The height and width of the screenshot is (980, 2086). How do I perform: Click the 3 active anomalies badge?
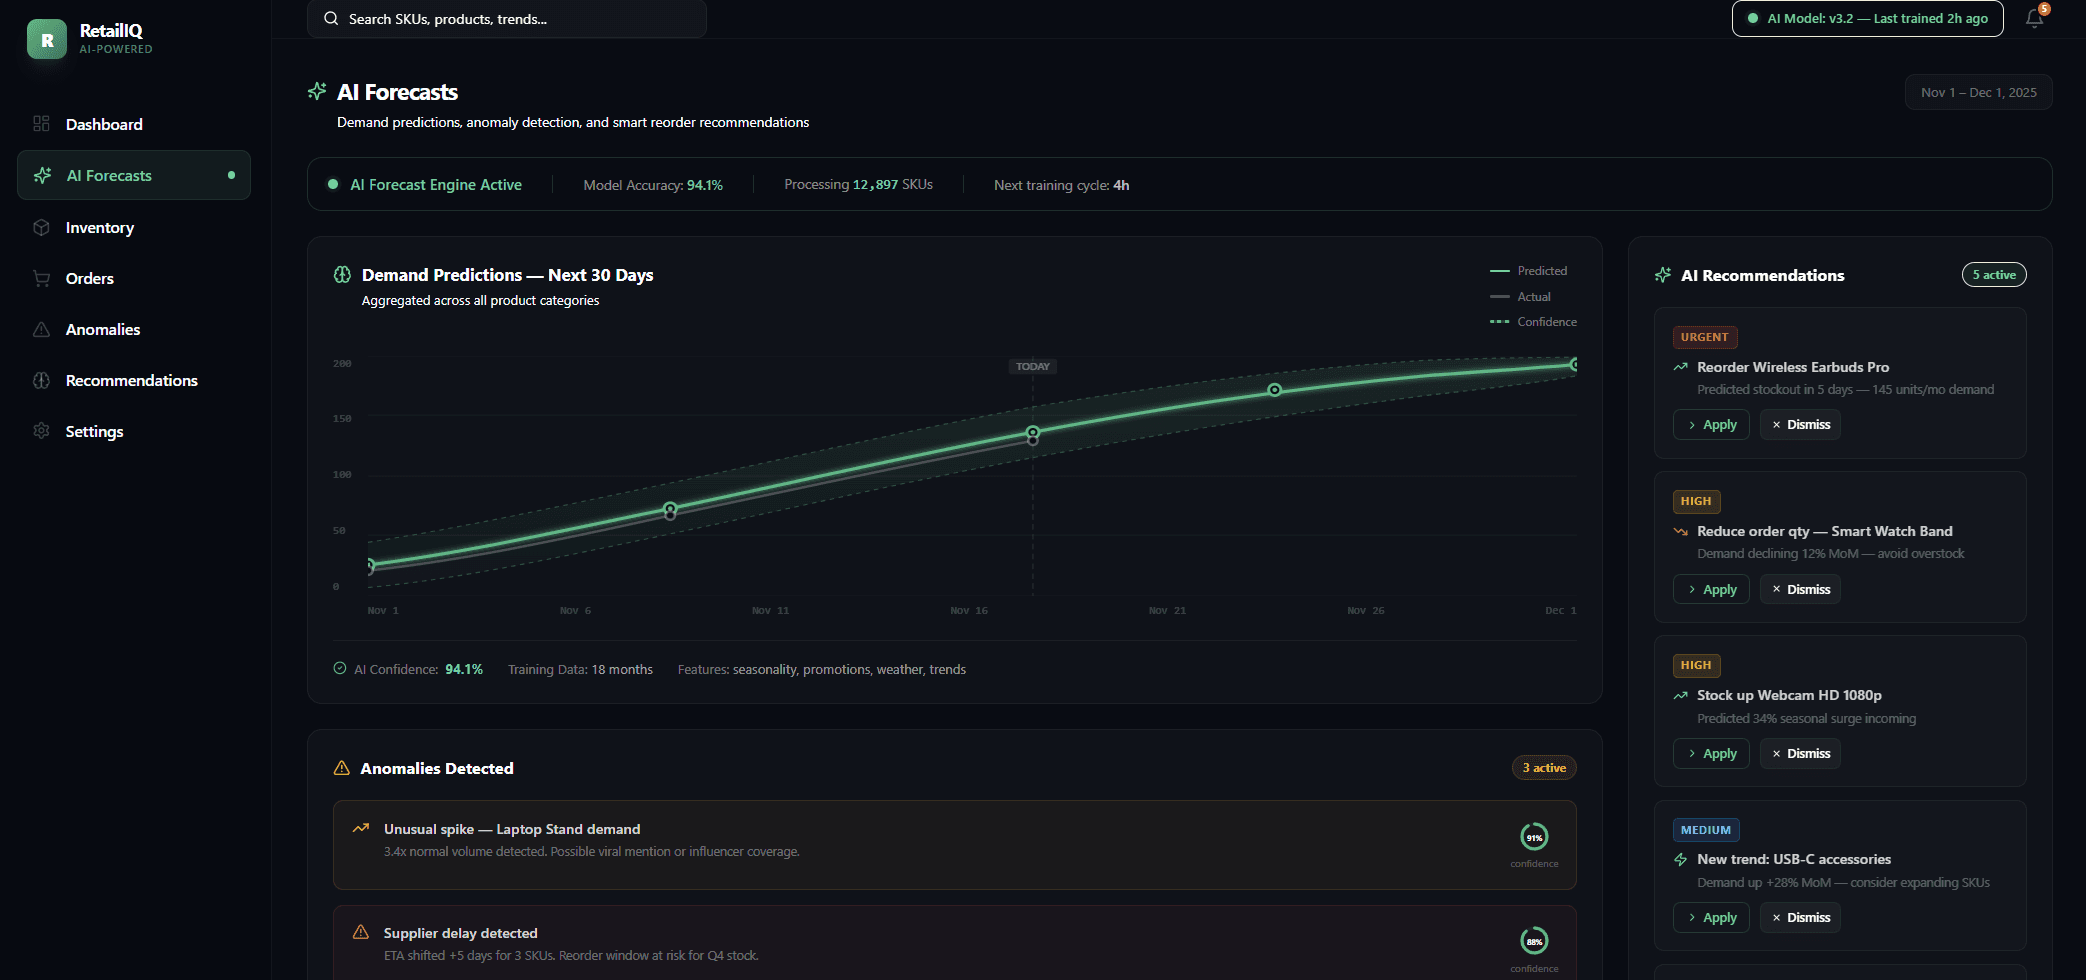(x=1544, y=768)
